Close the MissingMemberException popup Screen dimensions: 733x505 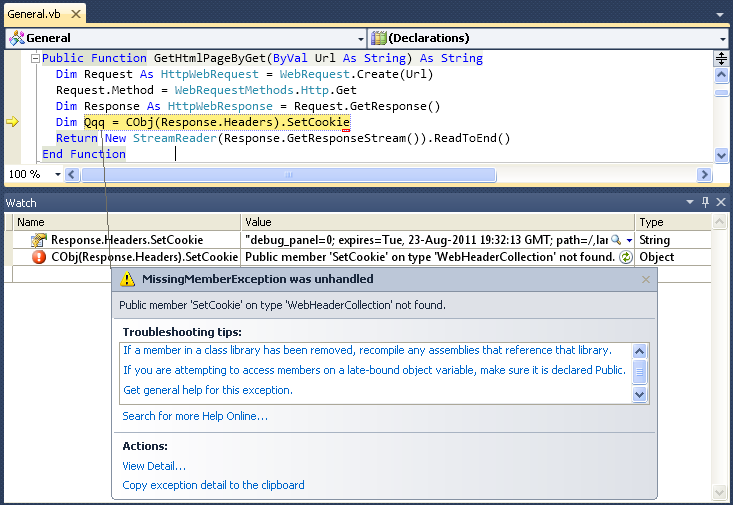(x=645, y=280)
